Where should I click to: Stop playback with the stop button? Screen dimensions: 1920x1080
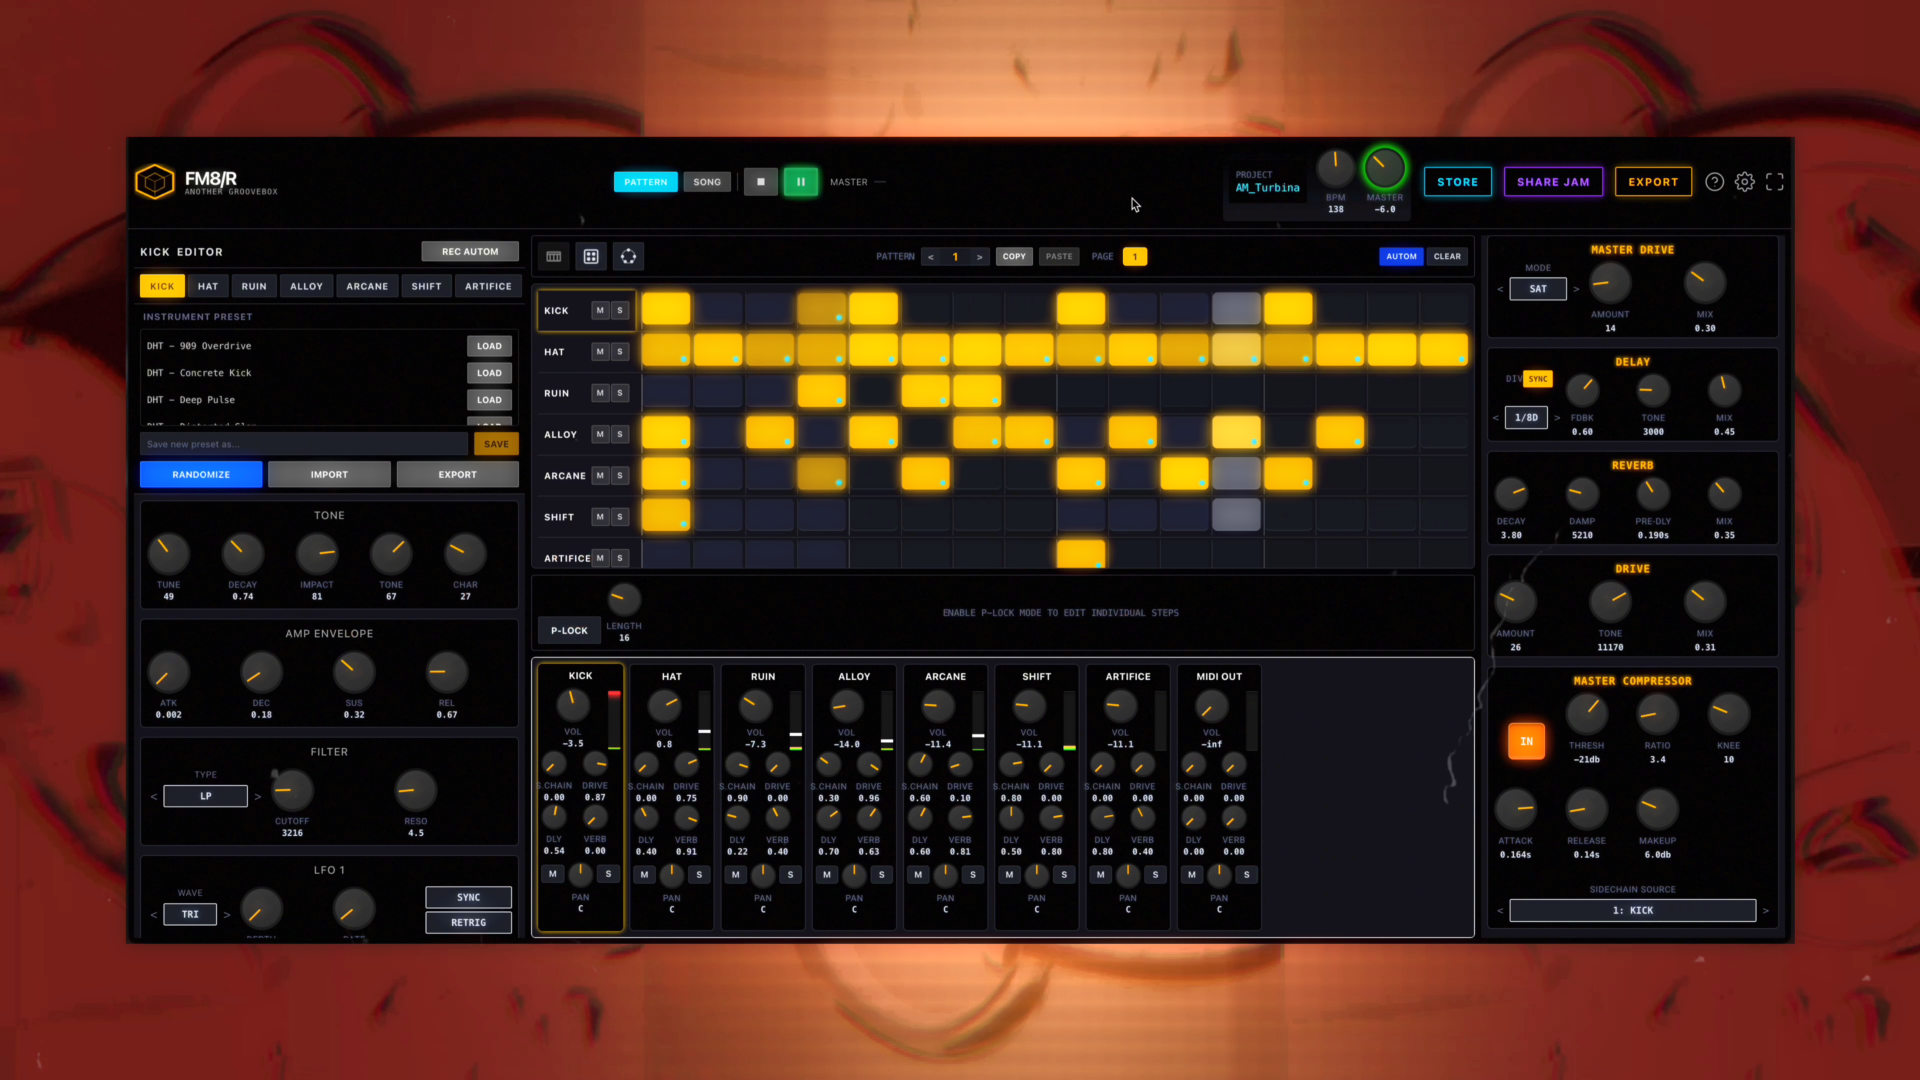[760, 182]
